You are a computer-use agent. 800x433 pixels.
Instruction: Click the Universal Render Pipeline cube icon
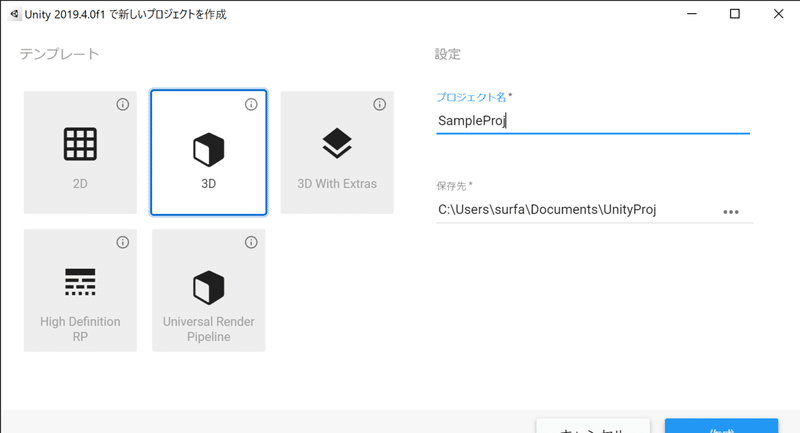pyautogui.click(x=209, y=288)
